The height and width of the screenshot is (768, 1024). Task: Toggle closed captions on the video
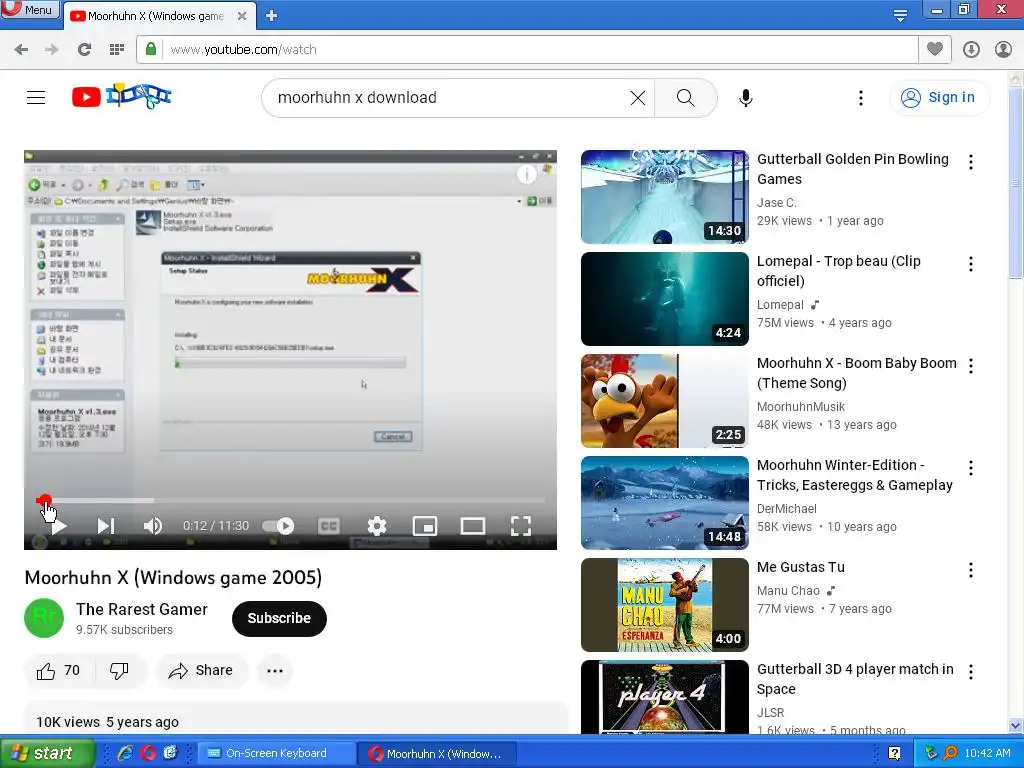click(x=328, y=526)
